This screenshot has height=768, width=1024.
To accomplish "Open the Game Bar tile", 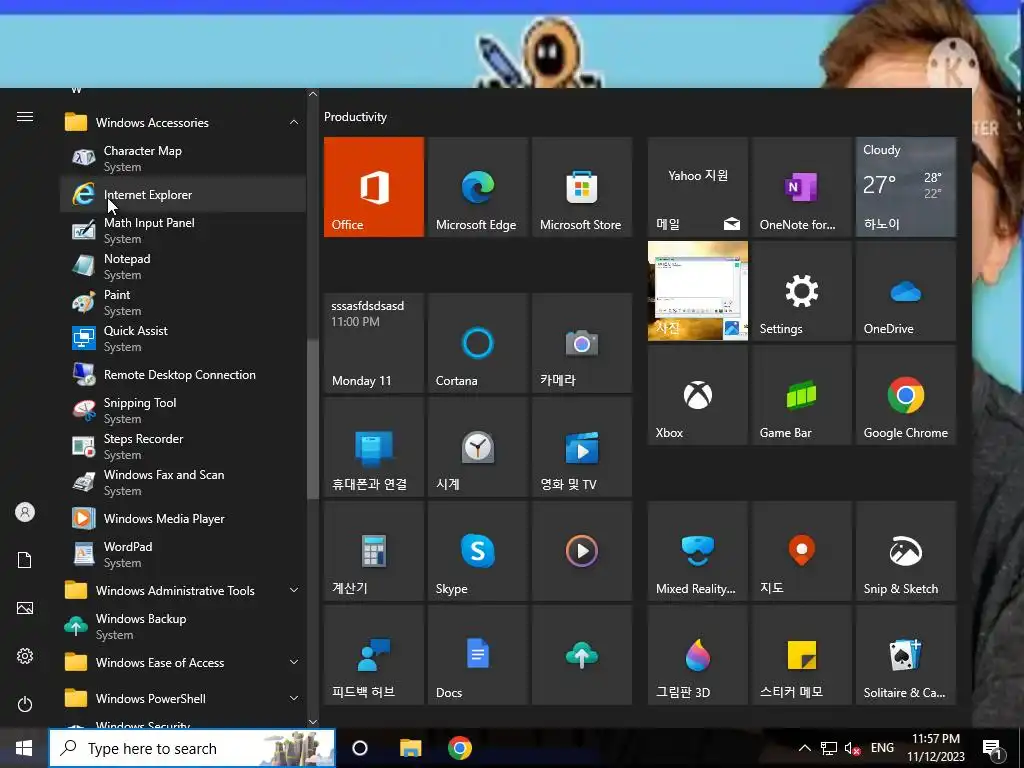I will click(801, 395).
